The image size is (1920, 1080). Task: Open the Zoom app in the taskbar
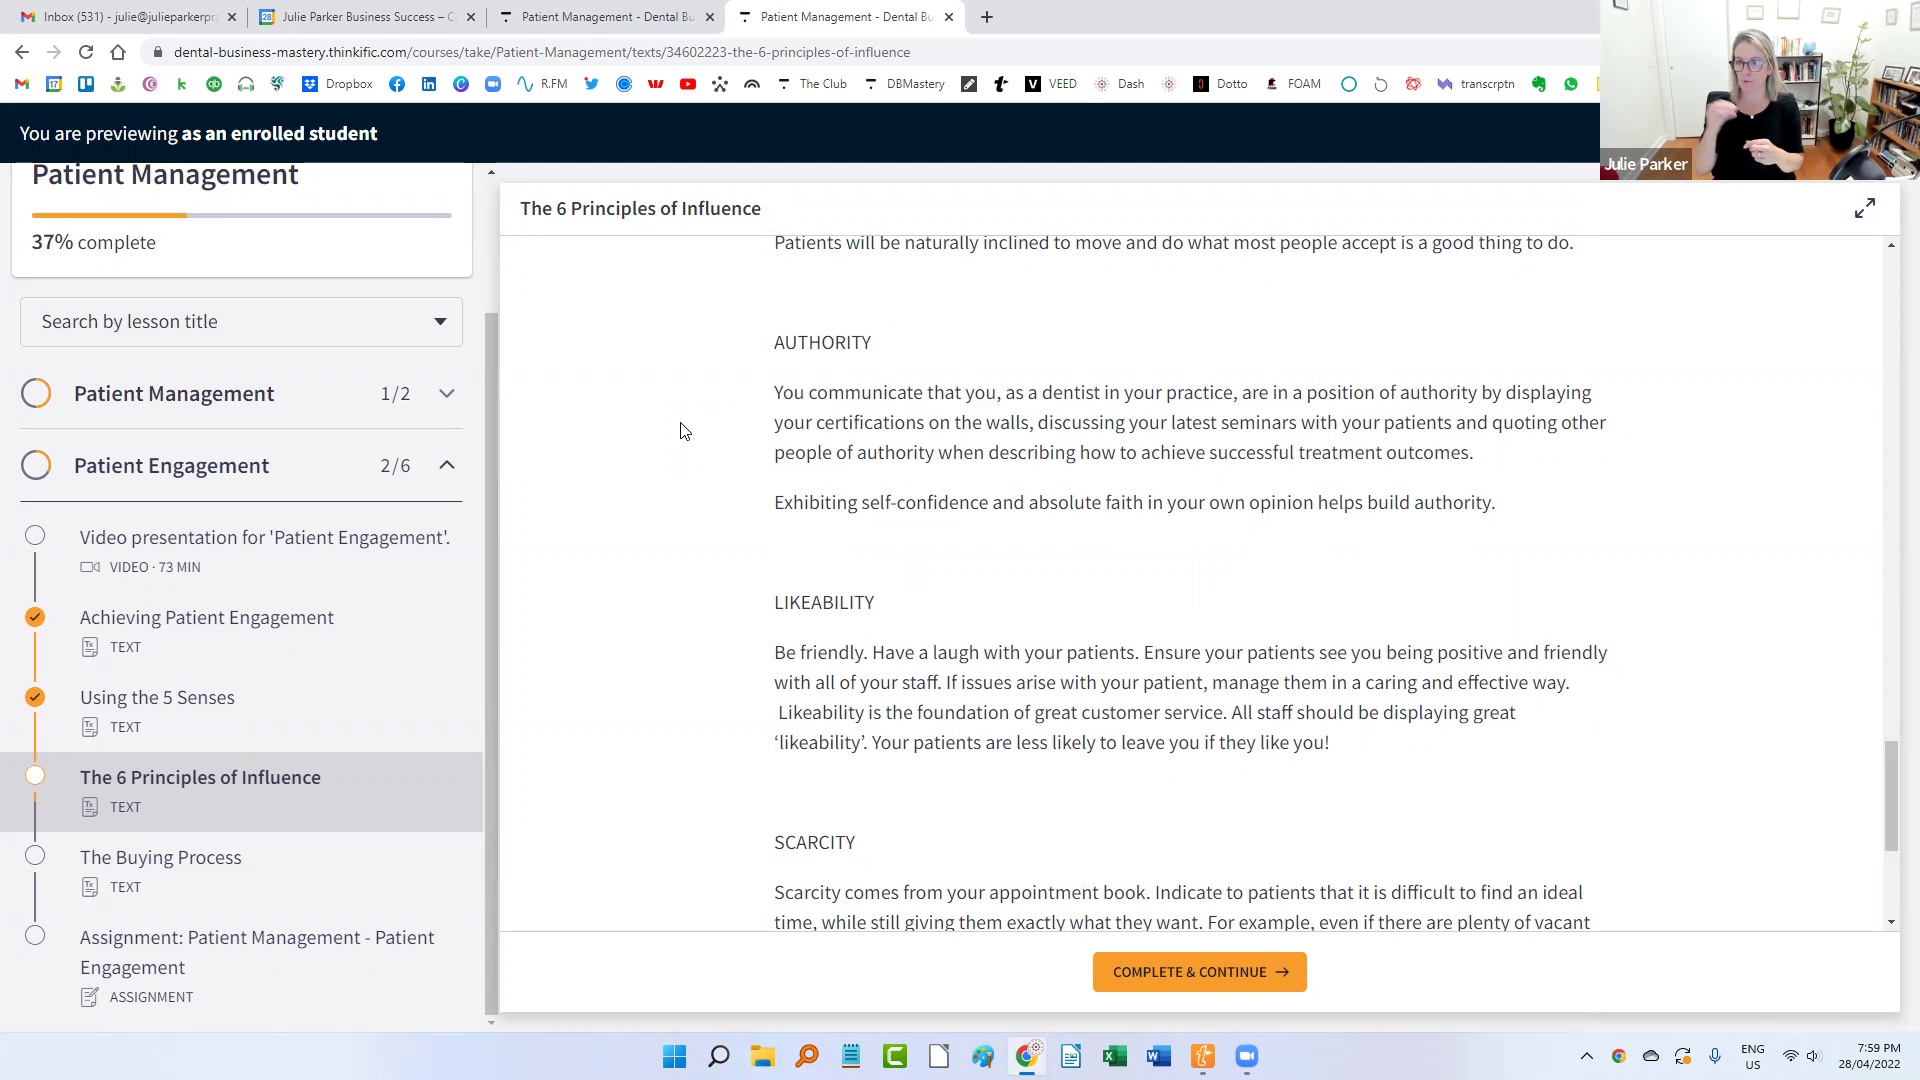click(x=1246, y=1056)
